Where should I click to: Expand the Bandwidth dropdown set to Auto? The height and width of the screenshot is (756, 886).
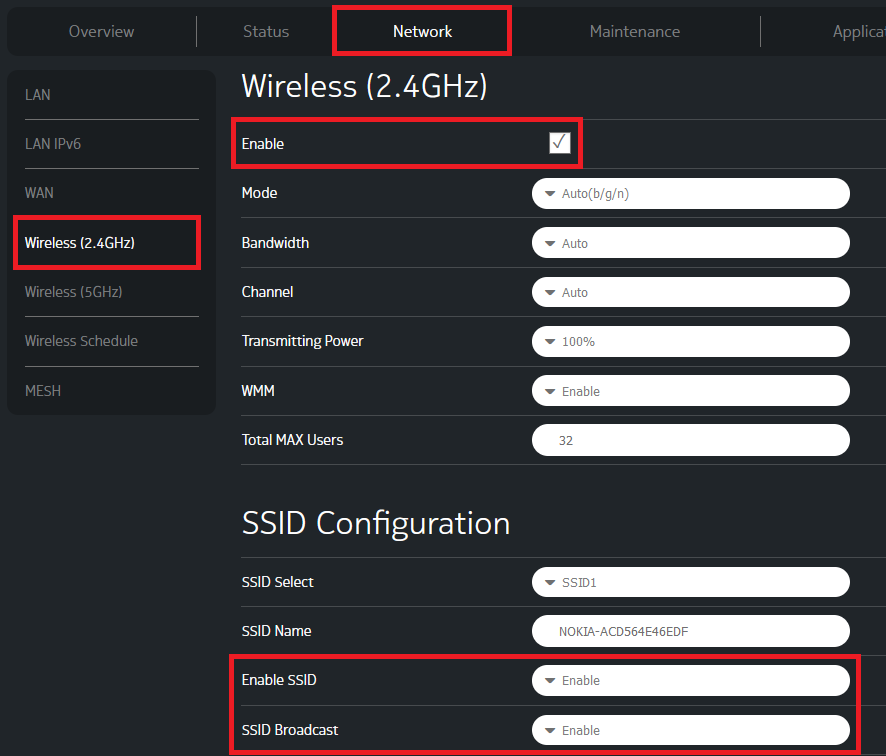(690, 242)
